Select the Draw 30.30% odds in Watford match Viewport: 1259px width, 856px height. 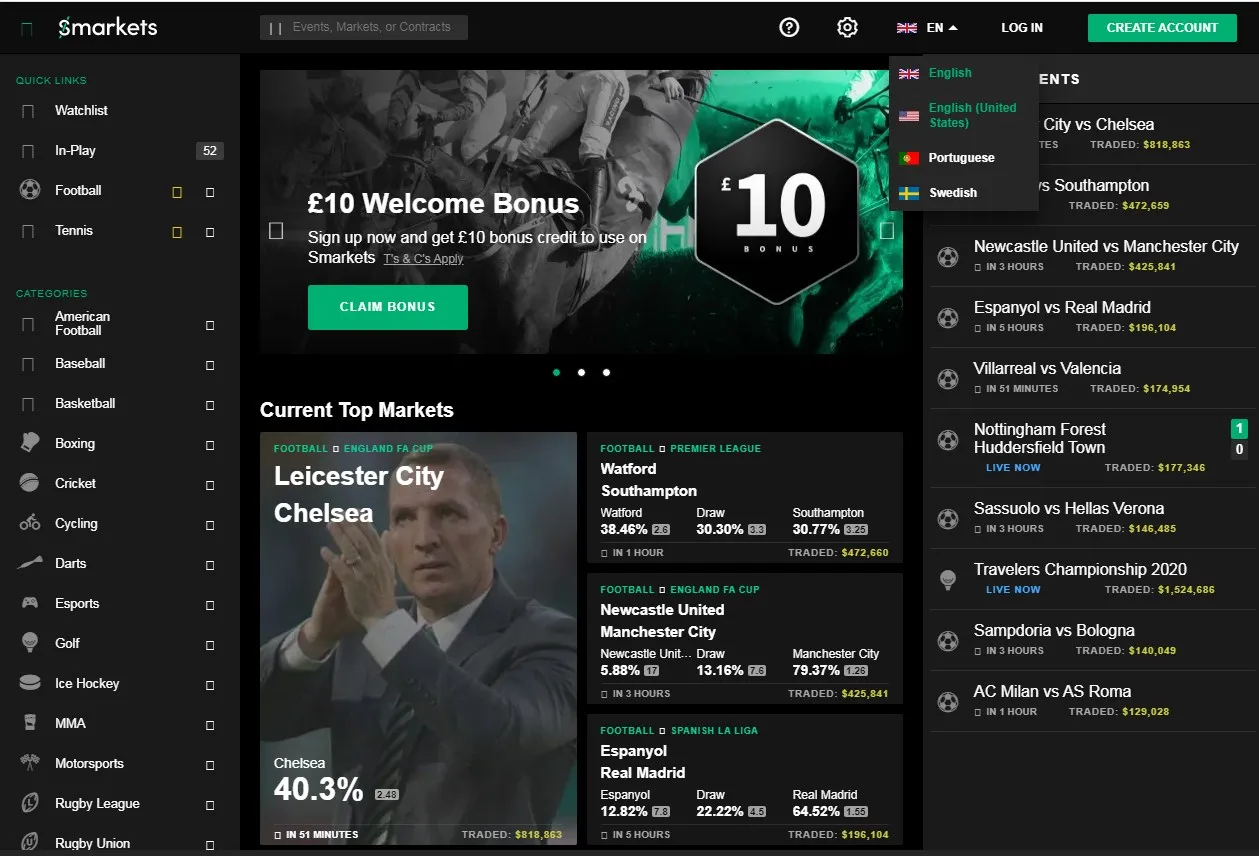tap(732, 522)
